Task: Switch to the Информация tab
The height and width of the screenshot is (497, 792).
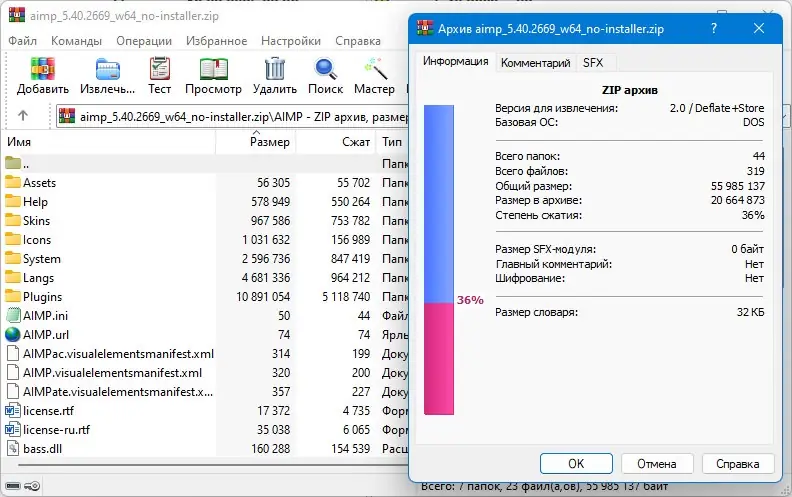Action: (456, 61)
